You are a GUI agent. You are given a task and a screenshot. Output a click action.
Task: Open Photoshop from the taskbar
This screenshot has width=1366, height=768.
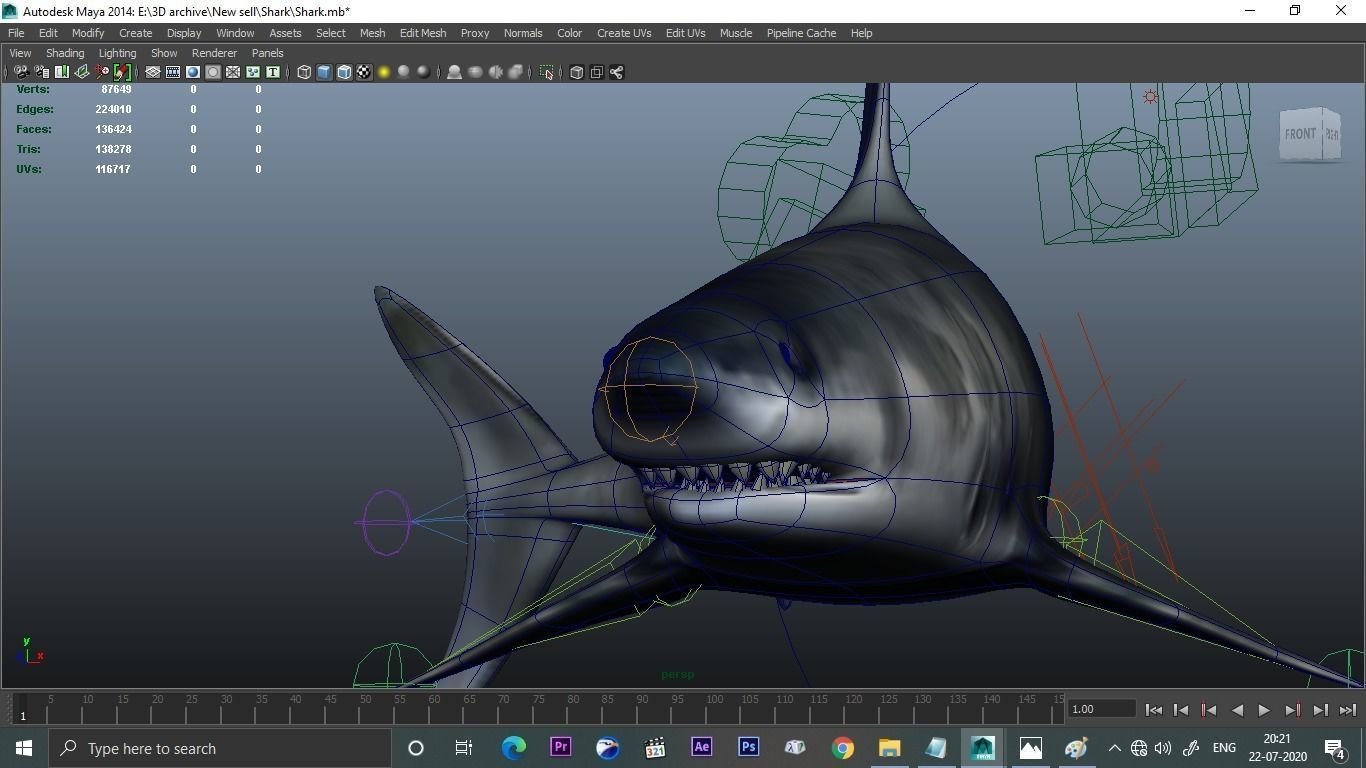(748, 747)
